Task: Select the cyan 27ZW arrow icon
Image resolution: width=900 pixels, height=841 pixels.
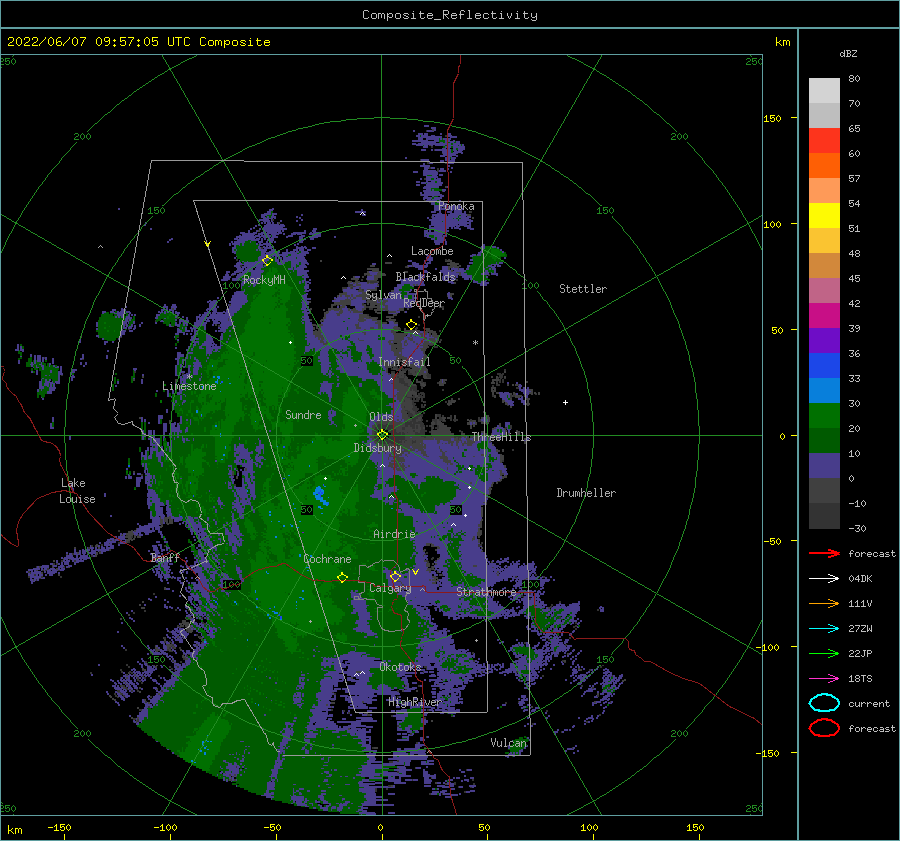Action: (824, 629)
